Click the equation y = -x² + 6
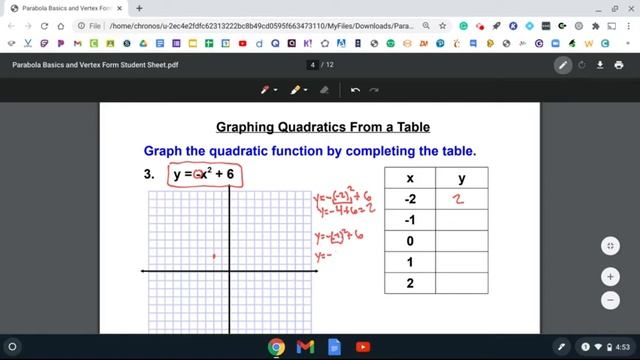This screenshot has width=640, height=360. click(204, 174)
